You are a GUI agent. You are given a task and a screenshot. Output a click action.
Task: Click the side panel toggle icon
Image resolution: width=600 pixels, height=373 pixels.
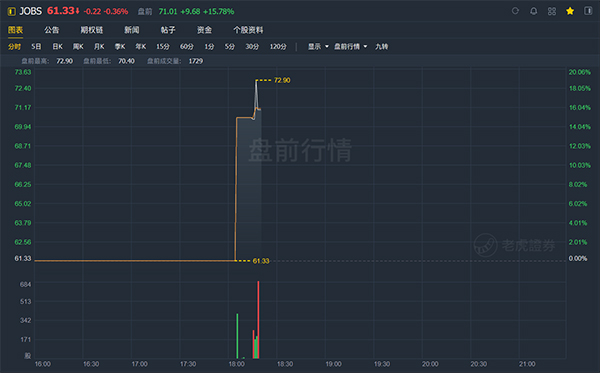[588, 11]
